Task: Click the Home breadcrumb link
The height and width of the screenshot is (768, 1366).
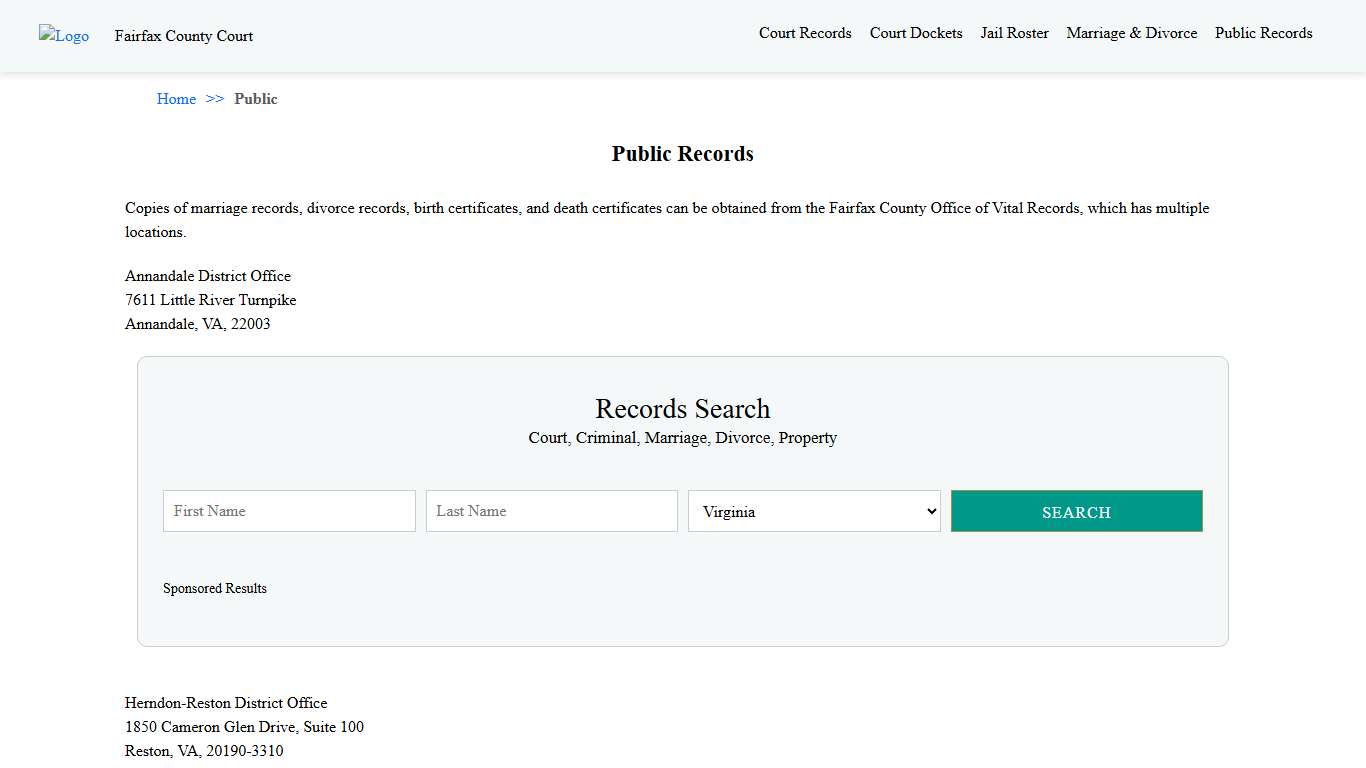Action: [176, 99]
